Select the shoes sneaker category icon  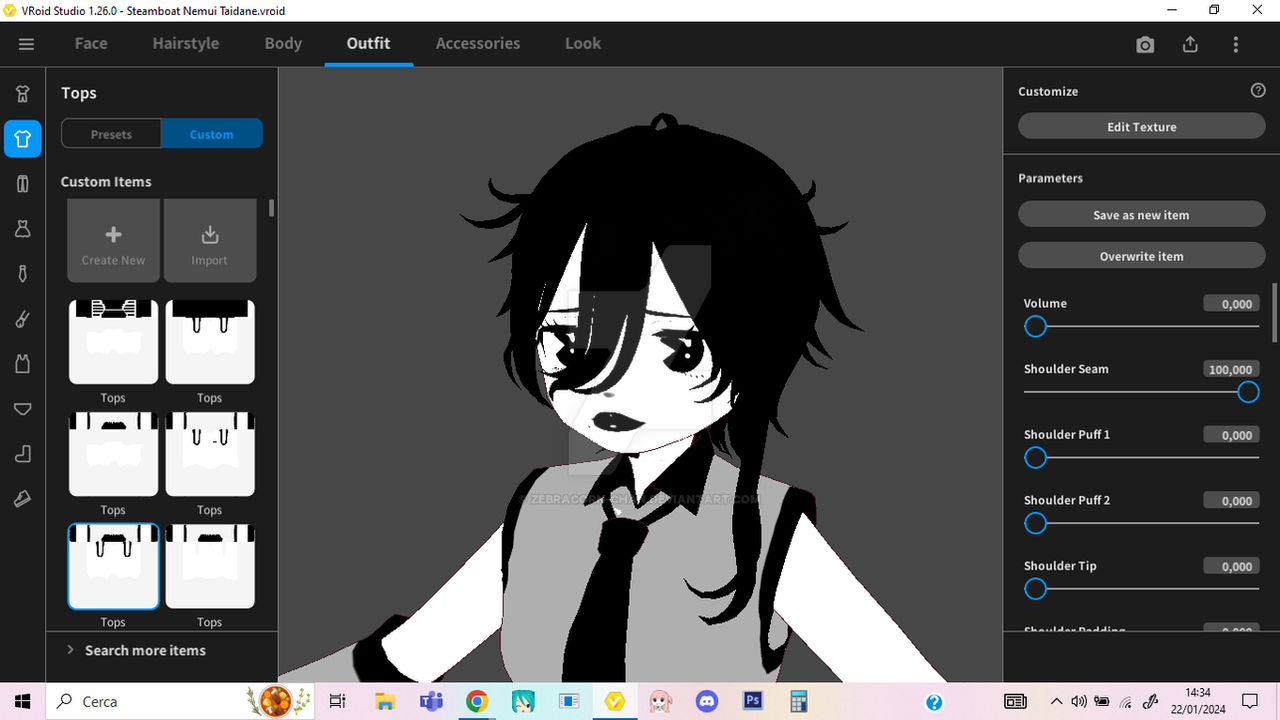coord(22,499)
